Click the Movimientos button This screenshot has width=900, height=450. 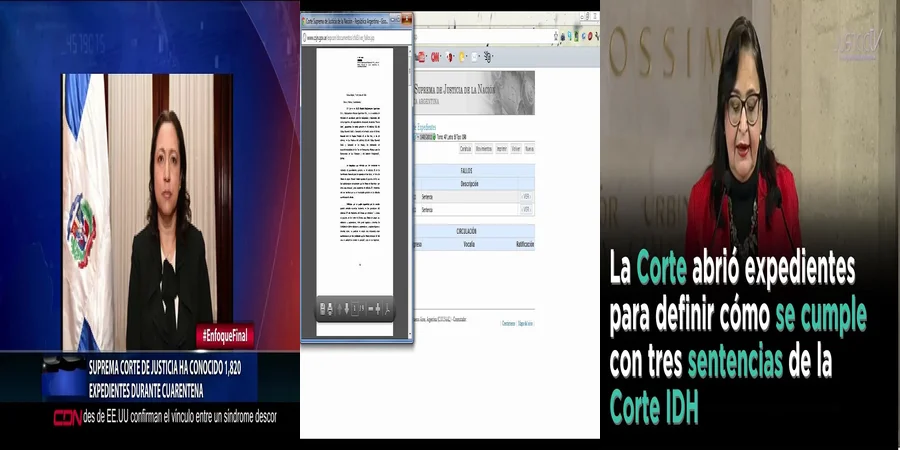coord(484,149)
